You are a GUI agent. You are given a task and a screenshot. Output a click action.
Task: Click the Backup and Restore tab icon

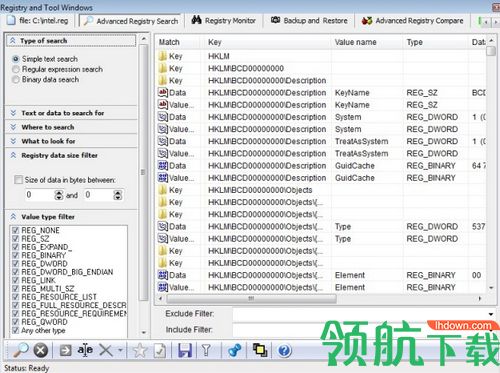[x=275, y=20]
